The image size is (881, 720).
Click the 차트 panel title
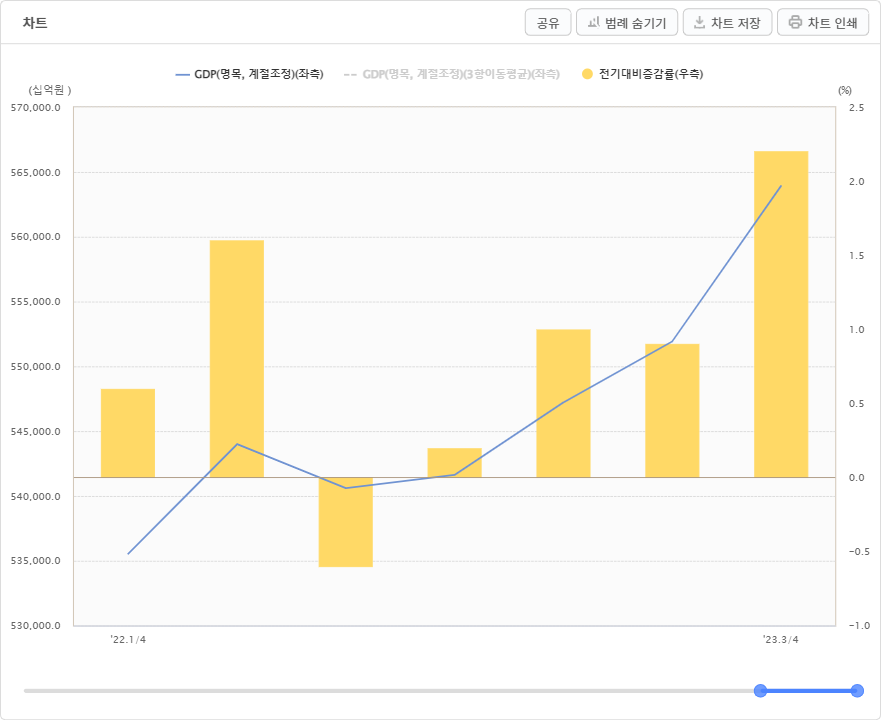[x=35, y=23]
